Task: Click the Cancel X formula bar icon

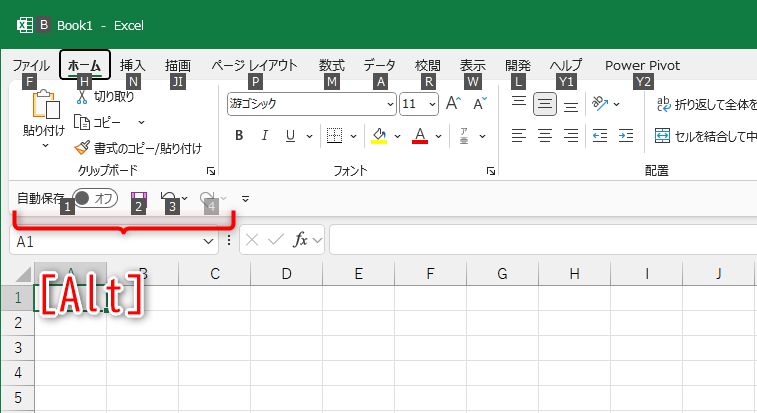Action: [252, 239]
